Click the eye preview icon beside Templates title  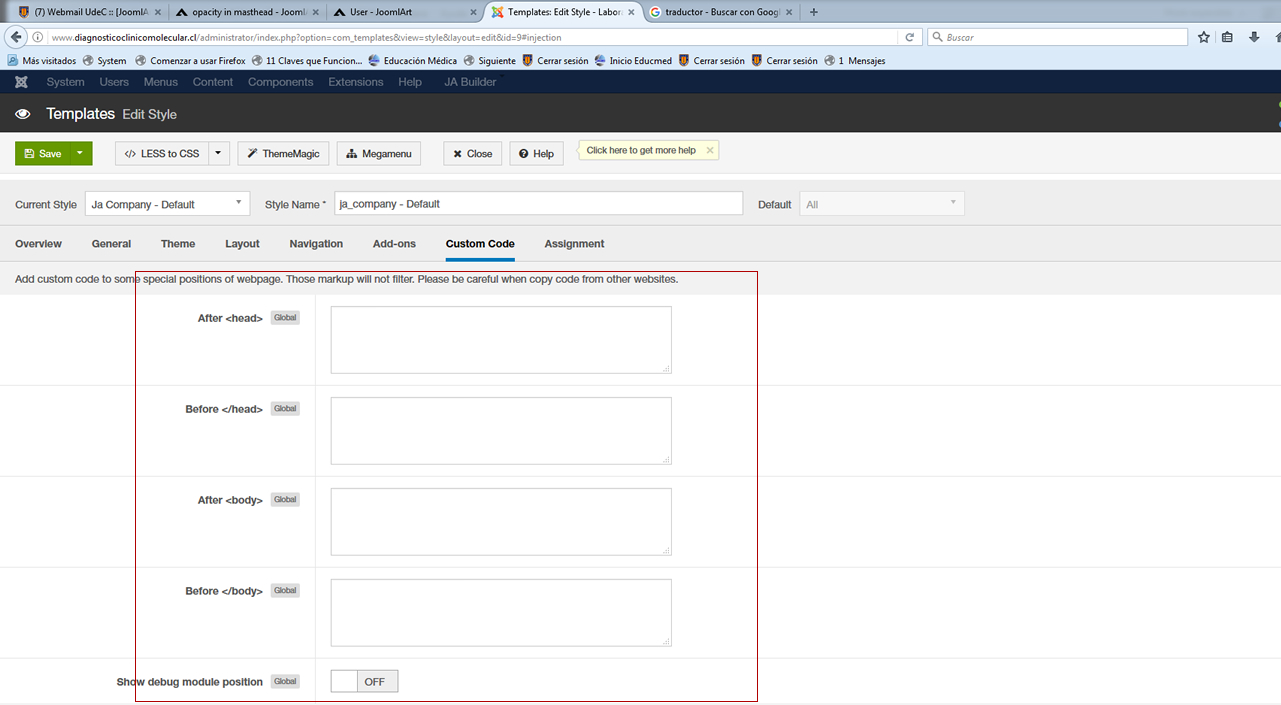23,114
